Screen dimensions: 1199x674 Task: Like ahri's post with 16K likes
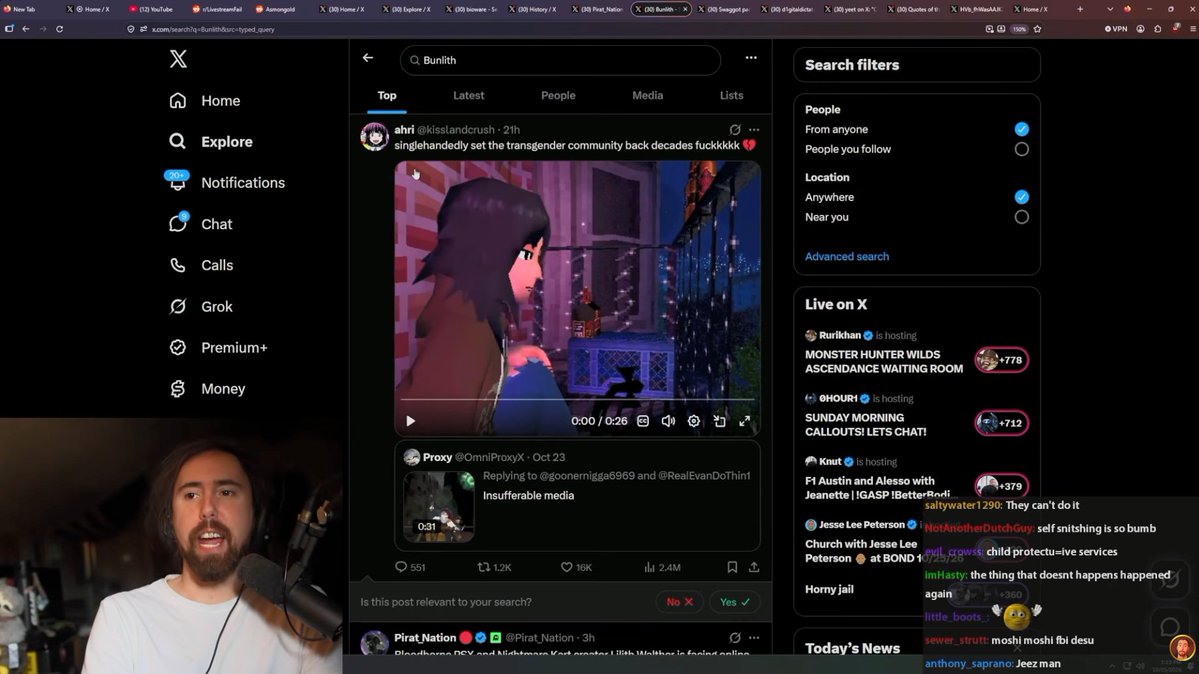(577, 568)
